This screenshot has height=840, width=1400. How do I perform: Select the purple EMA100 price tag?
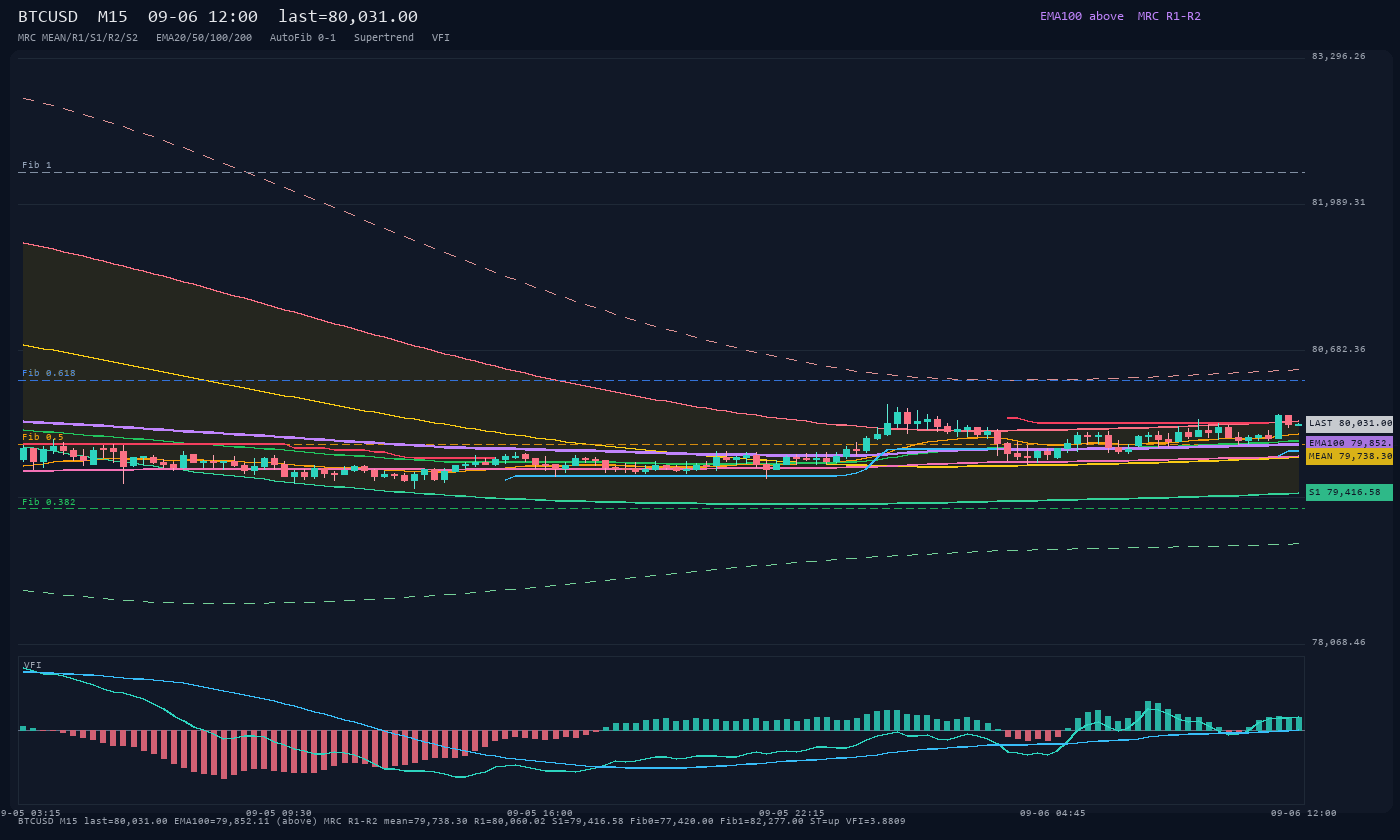coord(1349,442)
